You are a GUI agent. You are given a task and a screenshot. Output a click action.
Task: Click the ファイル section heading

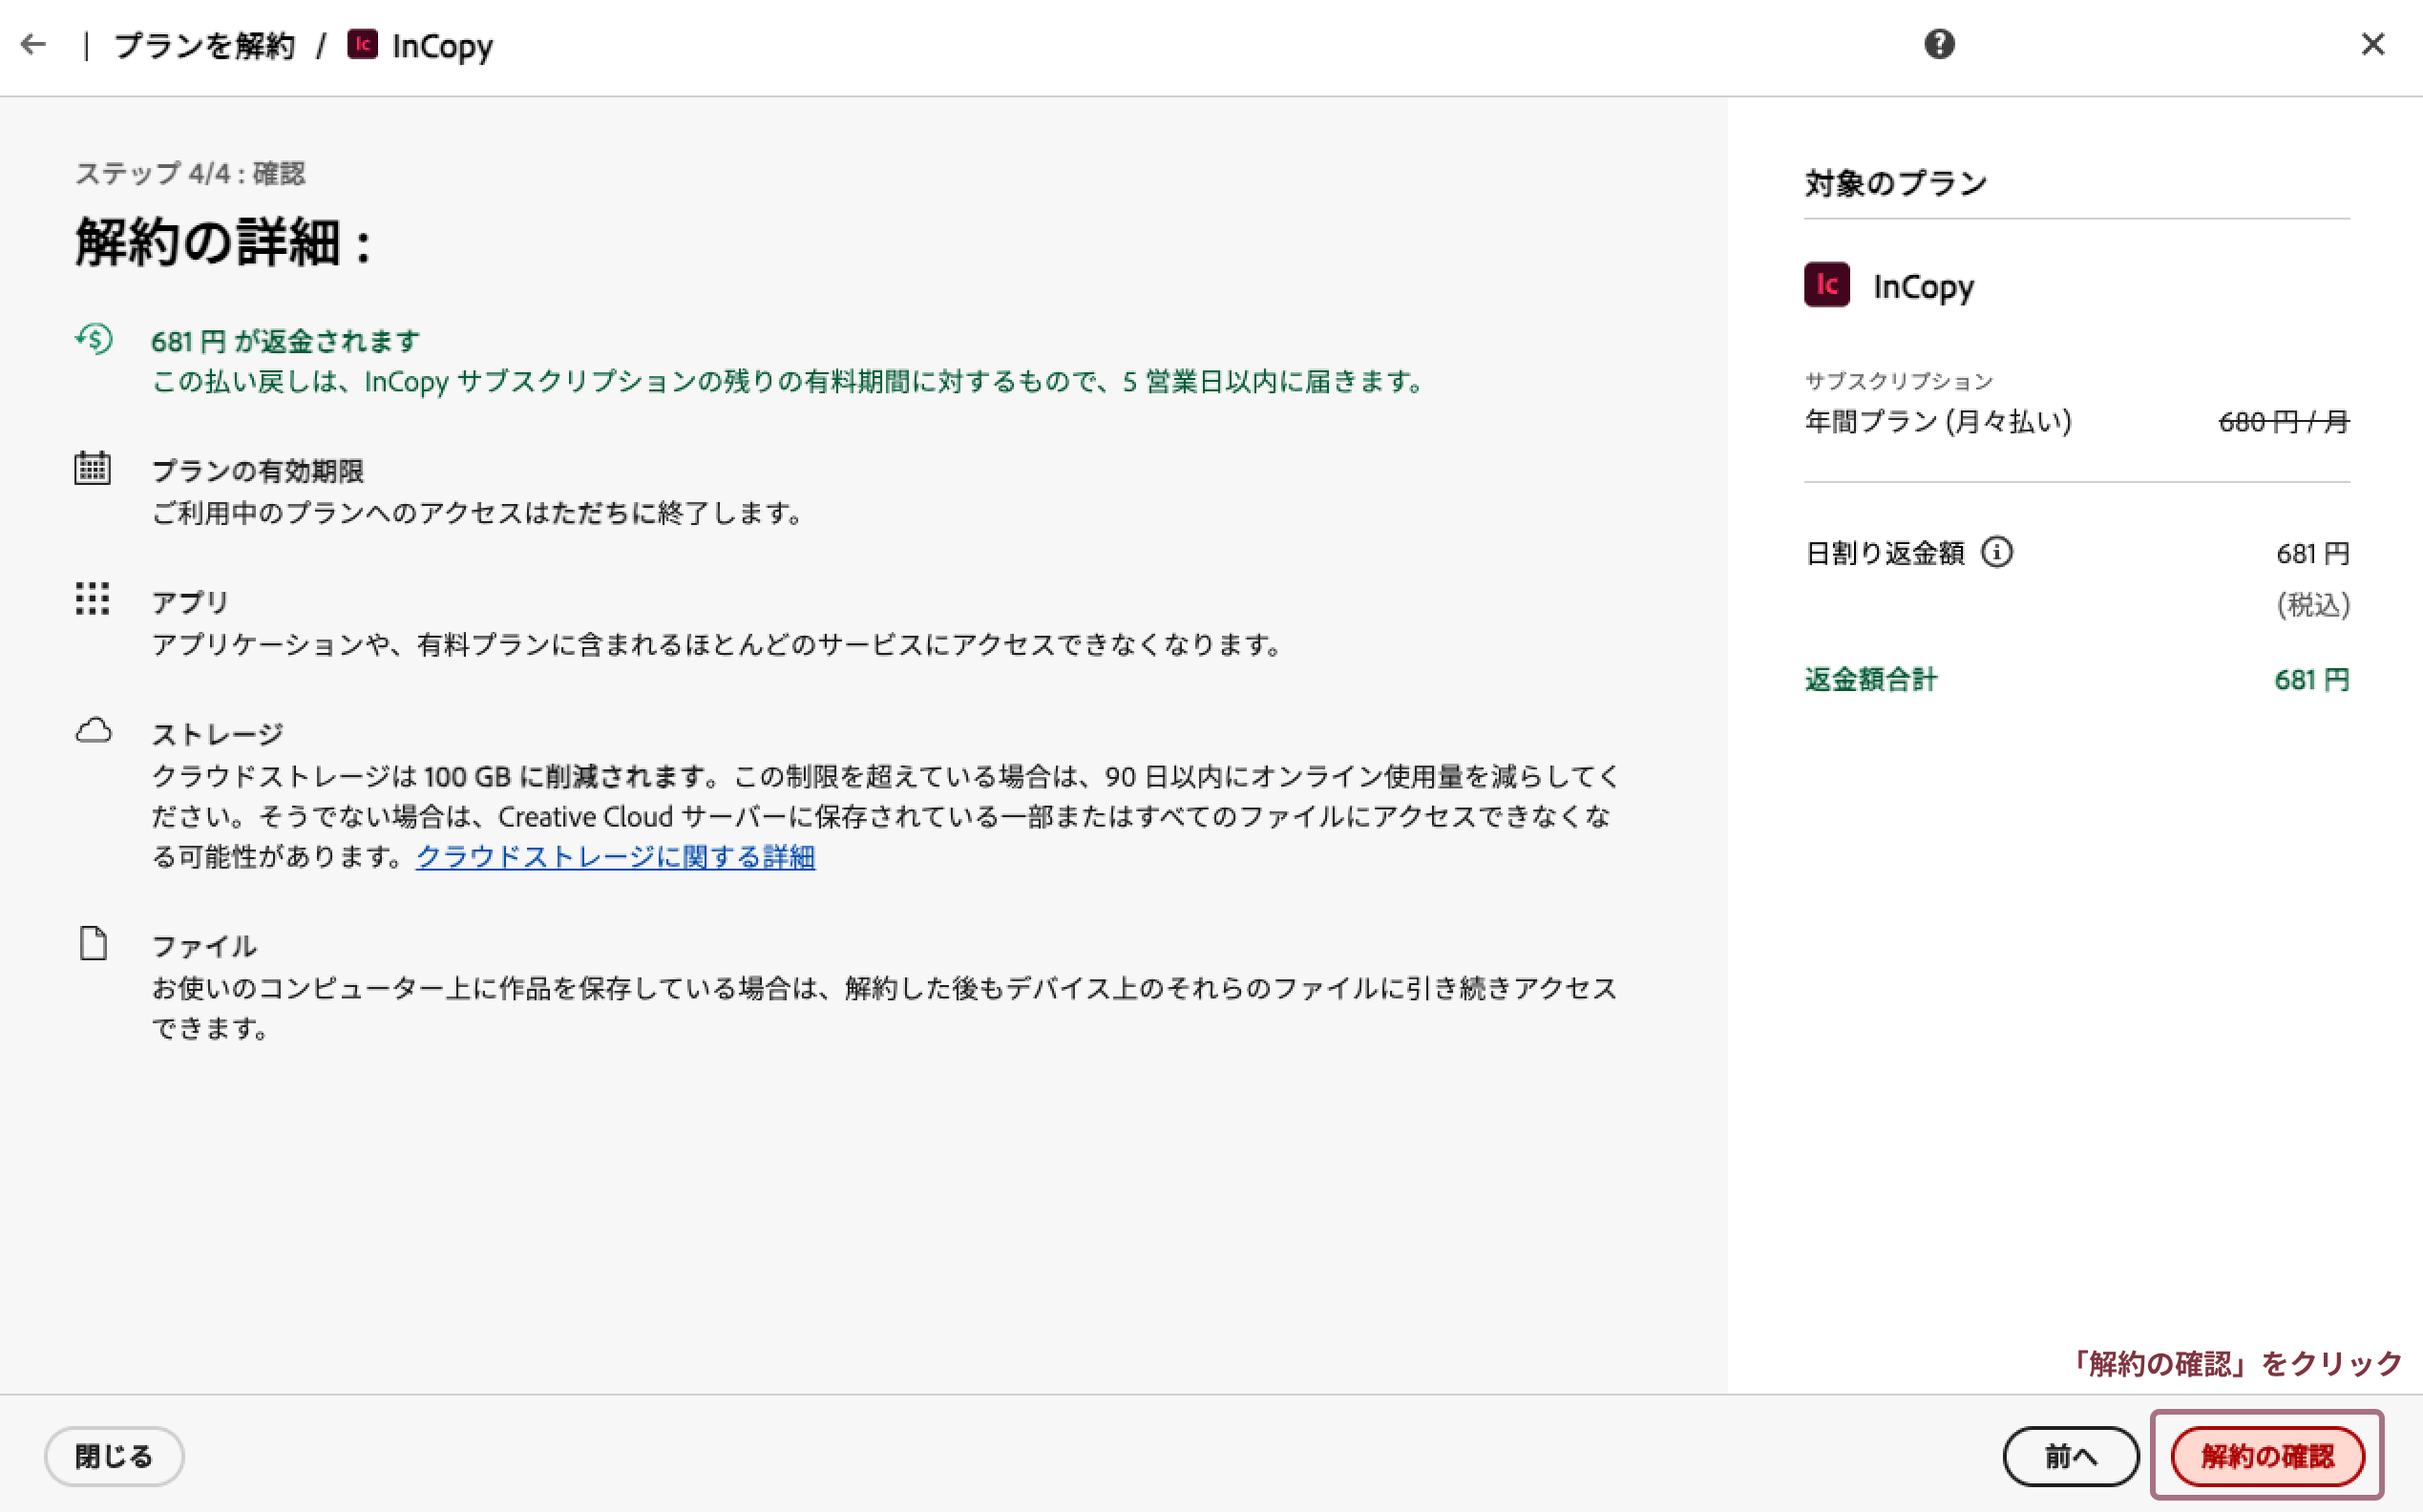click(204, 946)
